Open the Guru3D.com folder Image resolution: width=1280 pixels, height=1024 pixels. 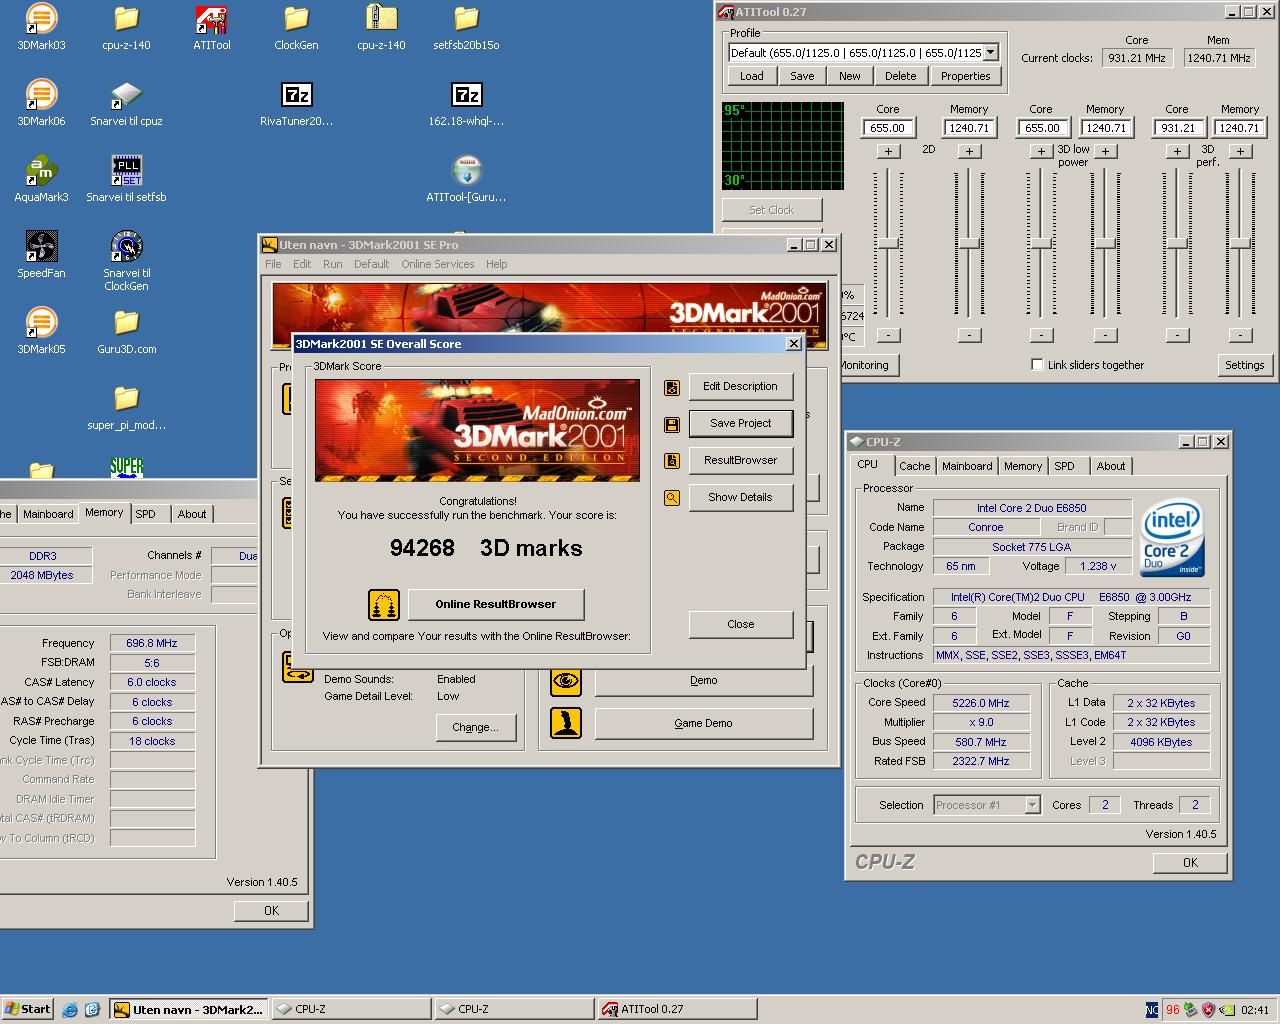pos(126,330)
